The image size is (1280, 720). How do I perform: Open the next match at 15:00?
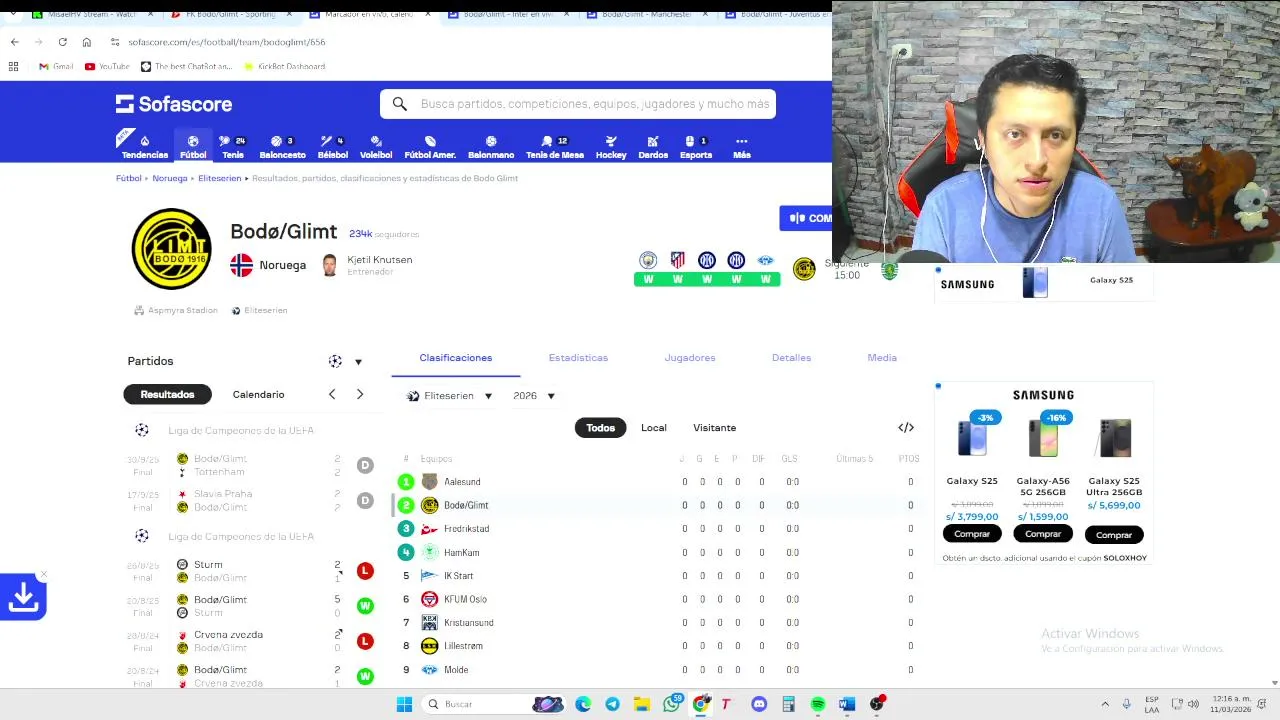coord(846,270)
